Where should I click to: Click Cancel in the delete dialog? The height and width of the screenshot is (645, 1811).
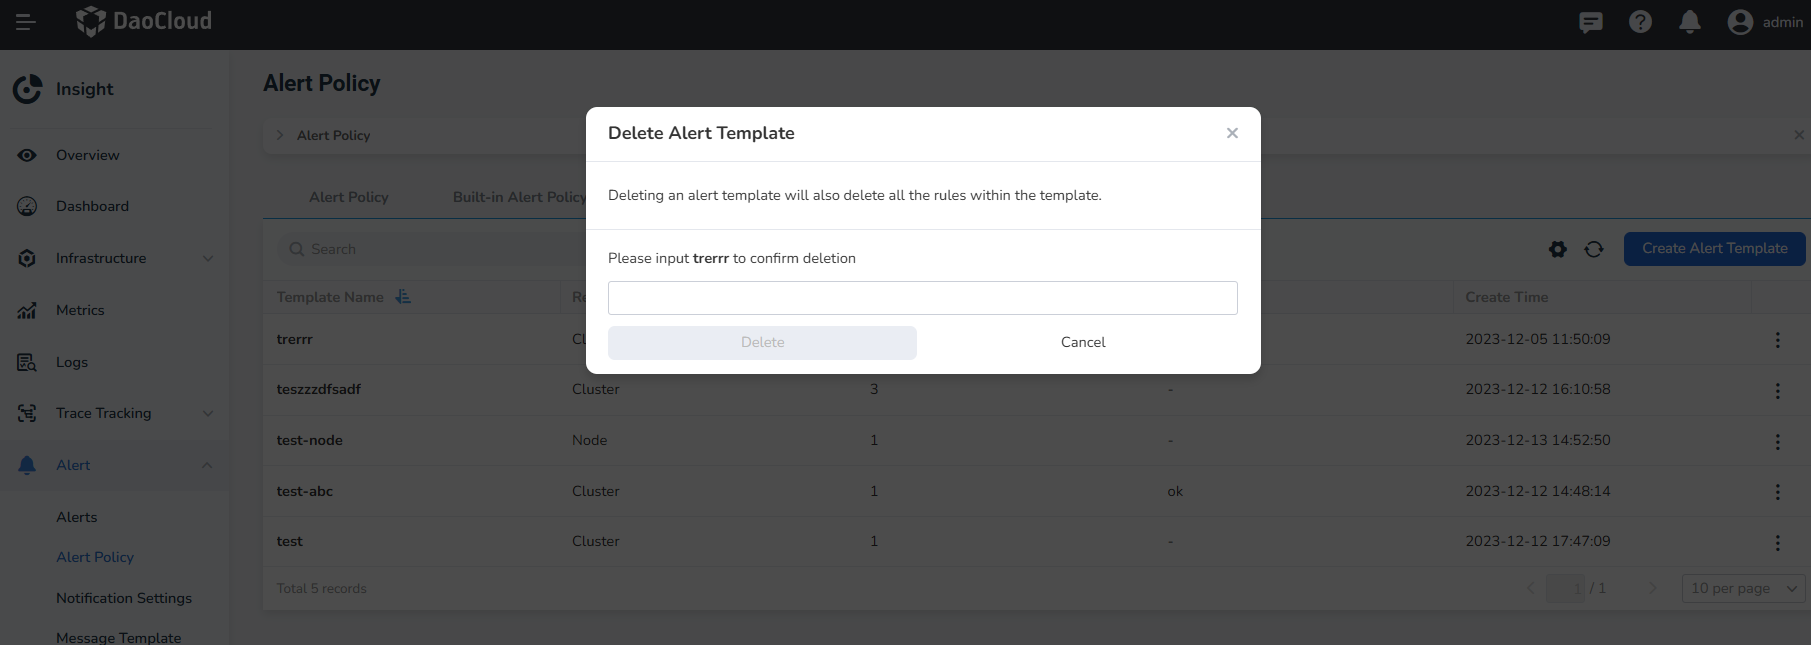[1083, 342]
